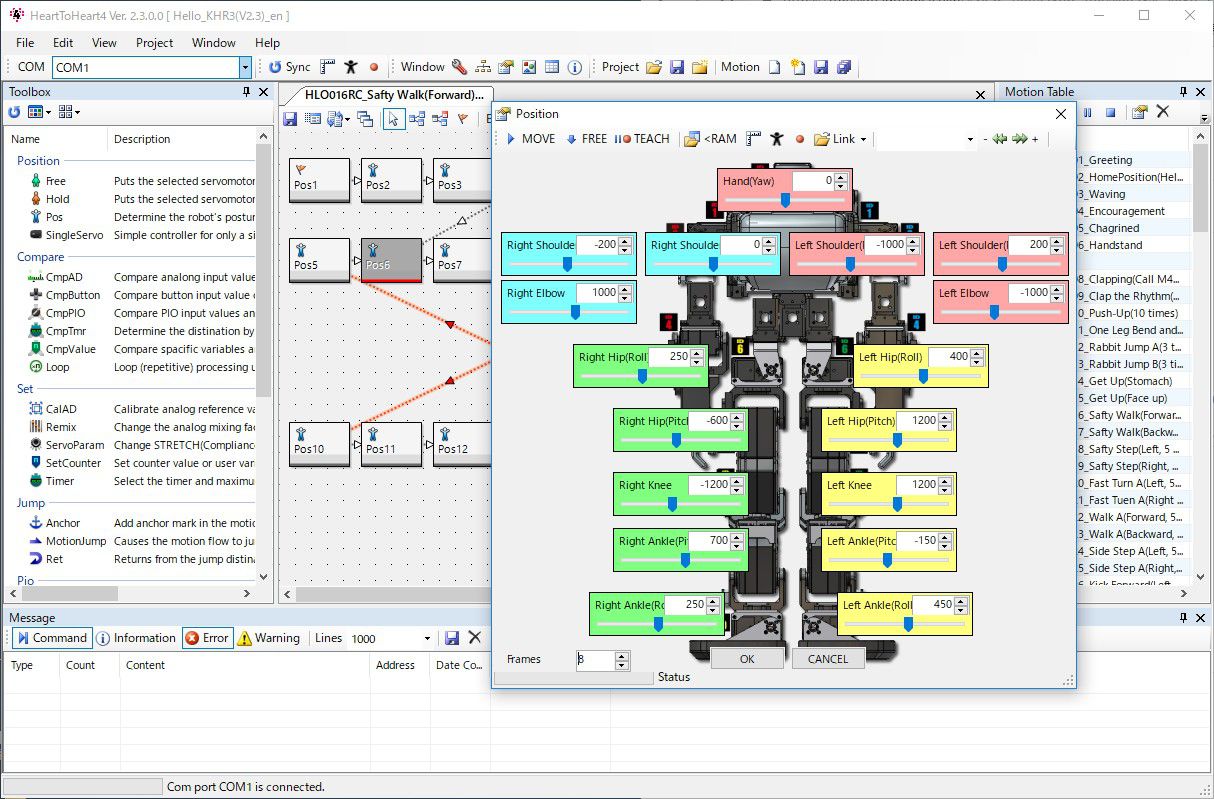The width and height of the screenshot is (1214, 799).
Task: Delete messages with the X icon in Message panel
Action: pos(475,638)
